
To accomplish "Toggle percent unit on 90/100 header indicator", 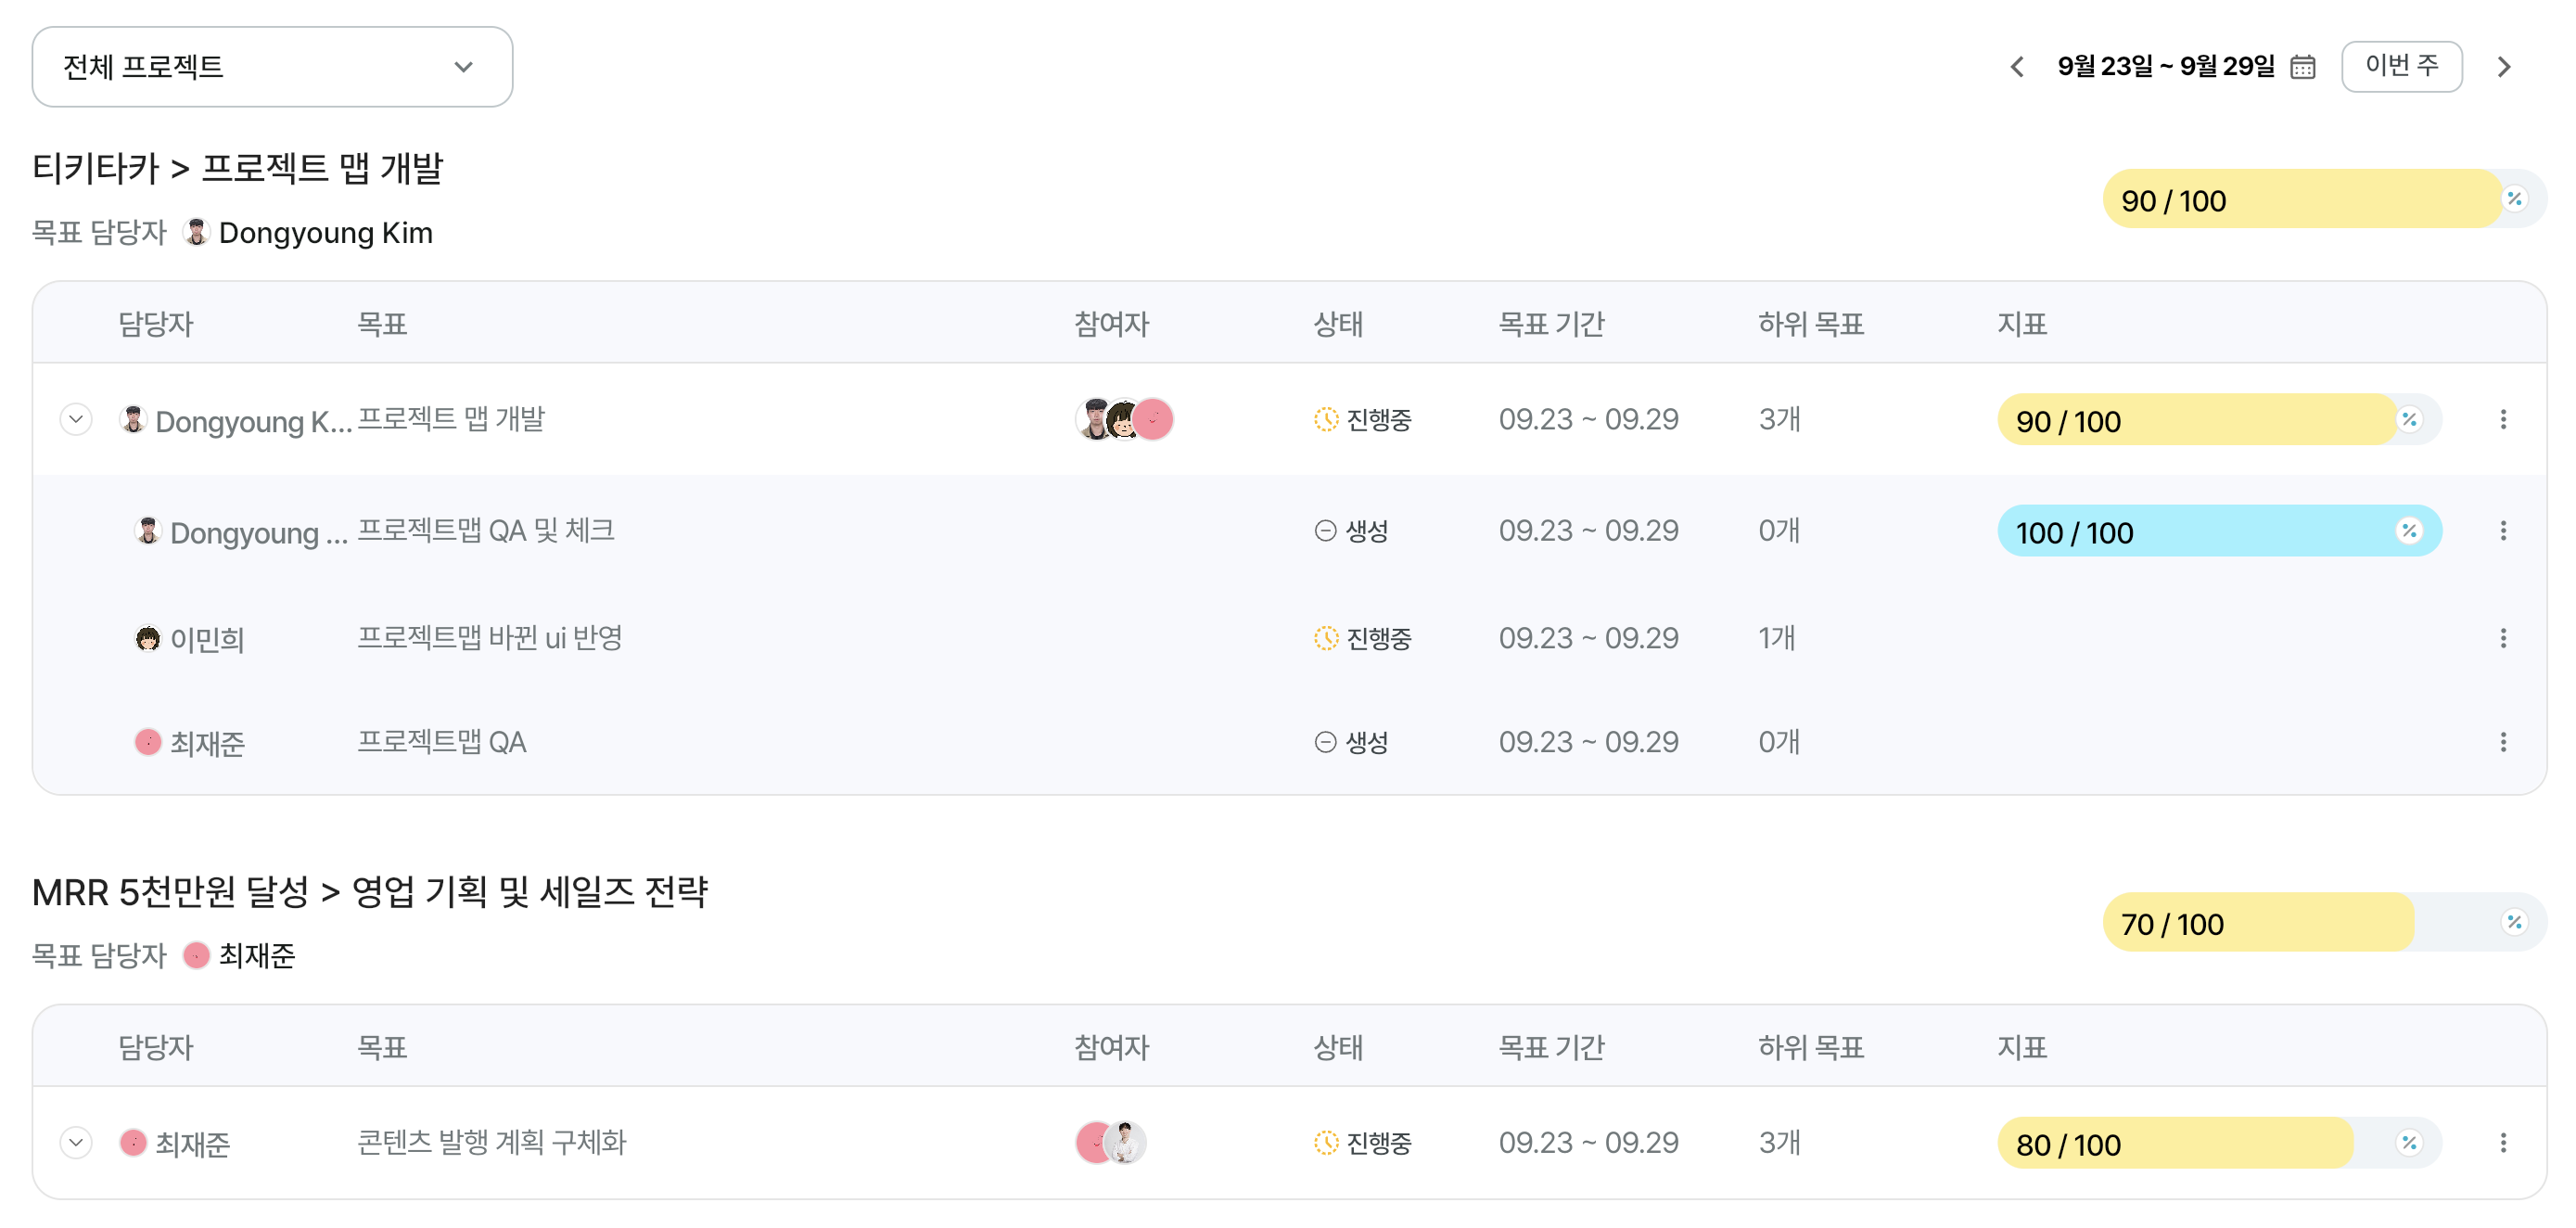I will 2514,199.
